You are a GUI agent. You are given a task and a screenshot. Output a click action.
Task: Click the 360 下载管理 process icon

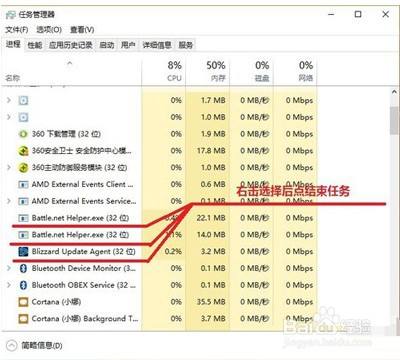click(x=23, y=134)
